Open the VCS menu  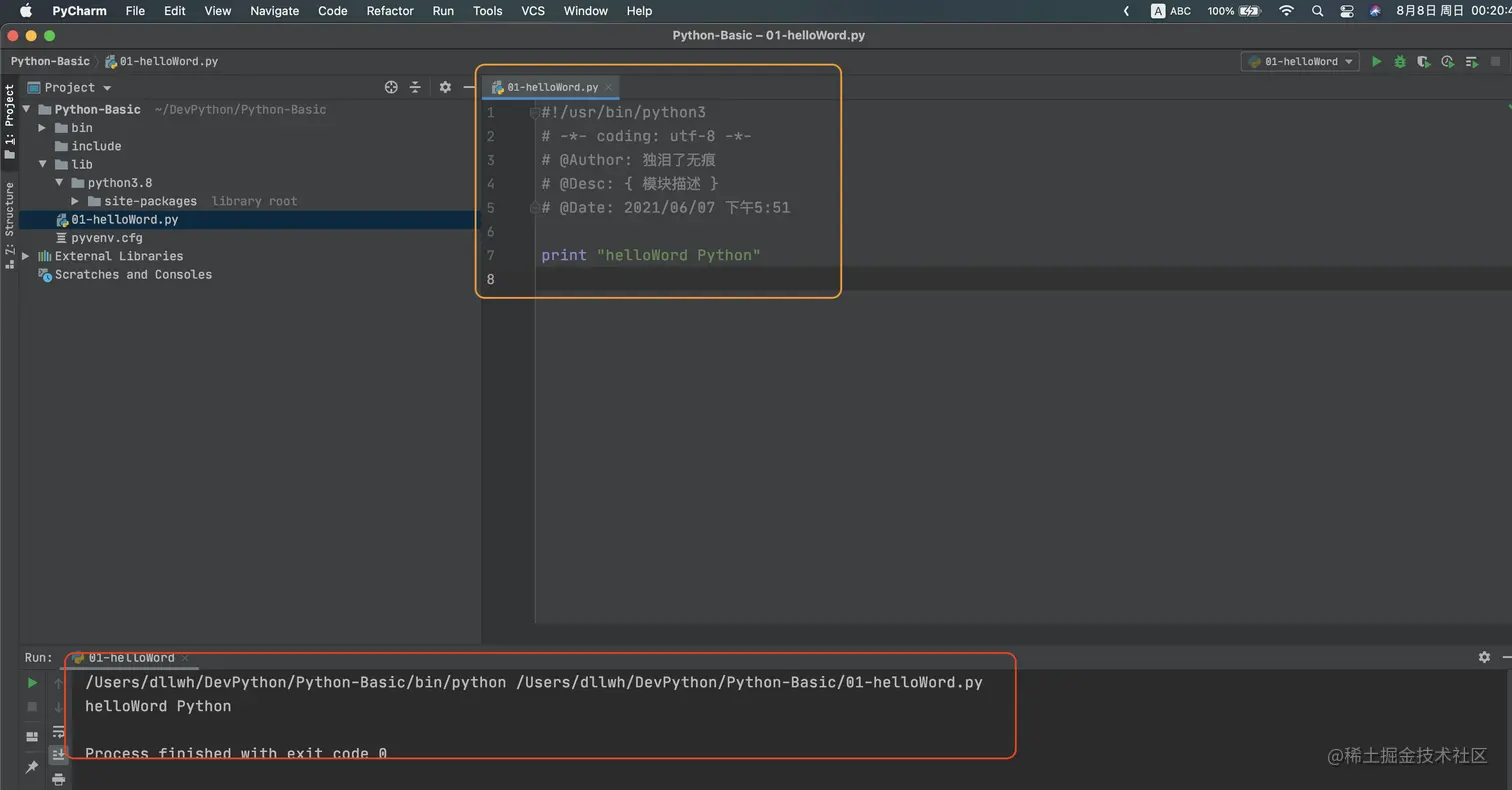coord(533,11)
